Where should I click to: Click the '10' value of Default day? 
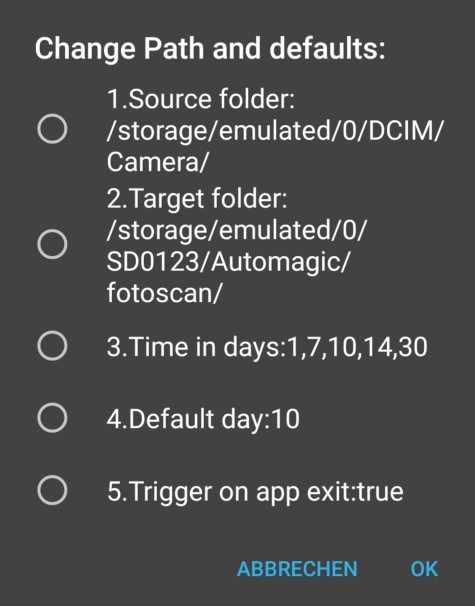(x=286, y=419)
